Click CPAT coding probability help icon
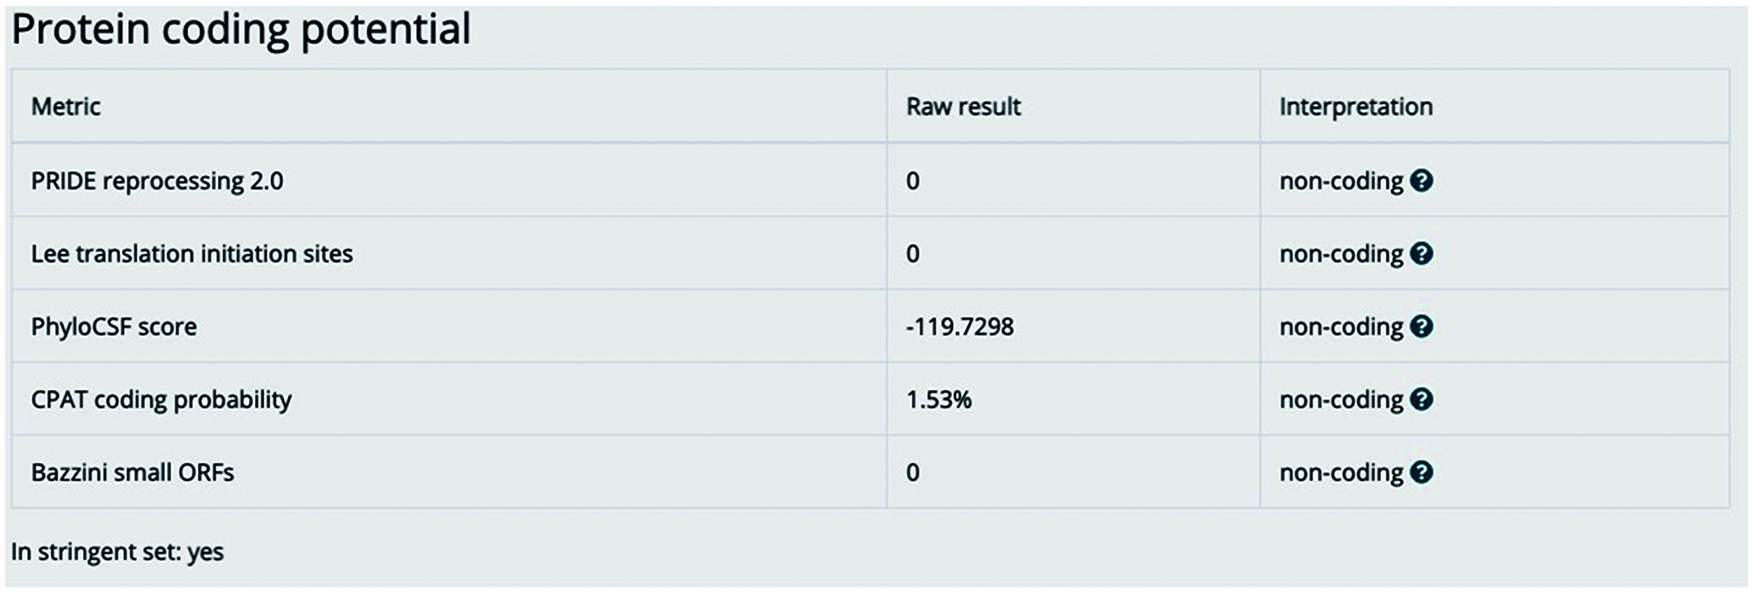The width and height of the screenshot is (1753, 594). (1421, 400)
